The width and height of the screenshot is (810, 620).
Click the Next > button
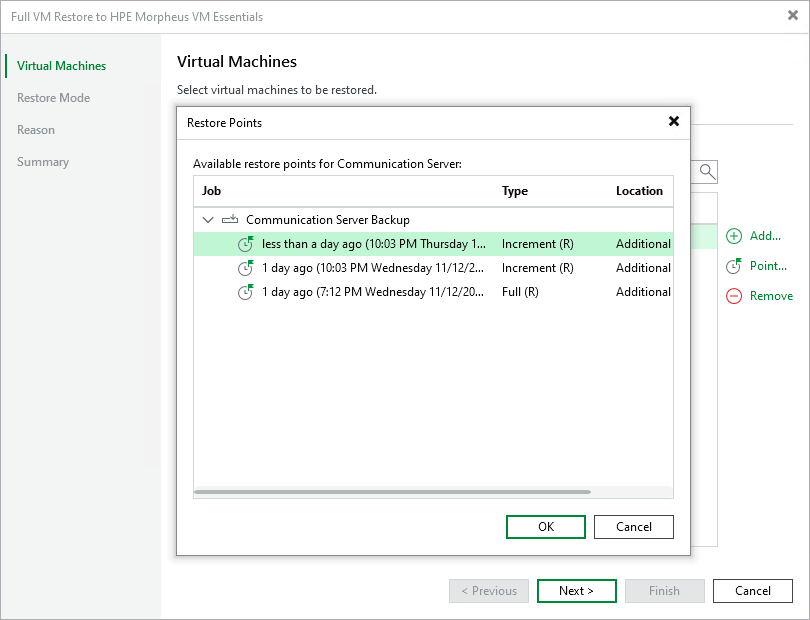tap(577, 591)
